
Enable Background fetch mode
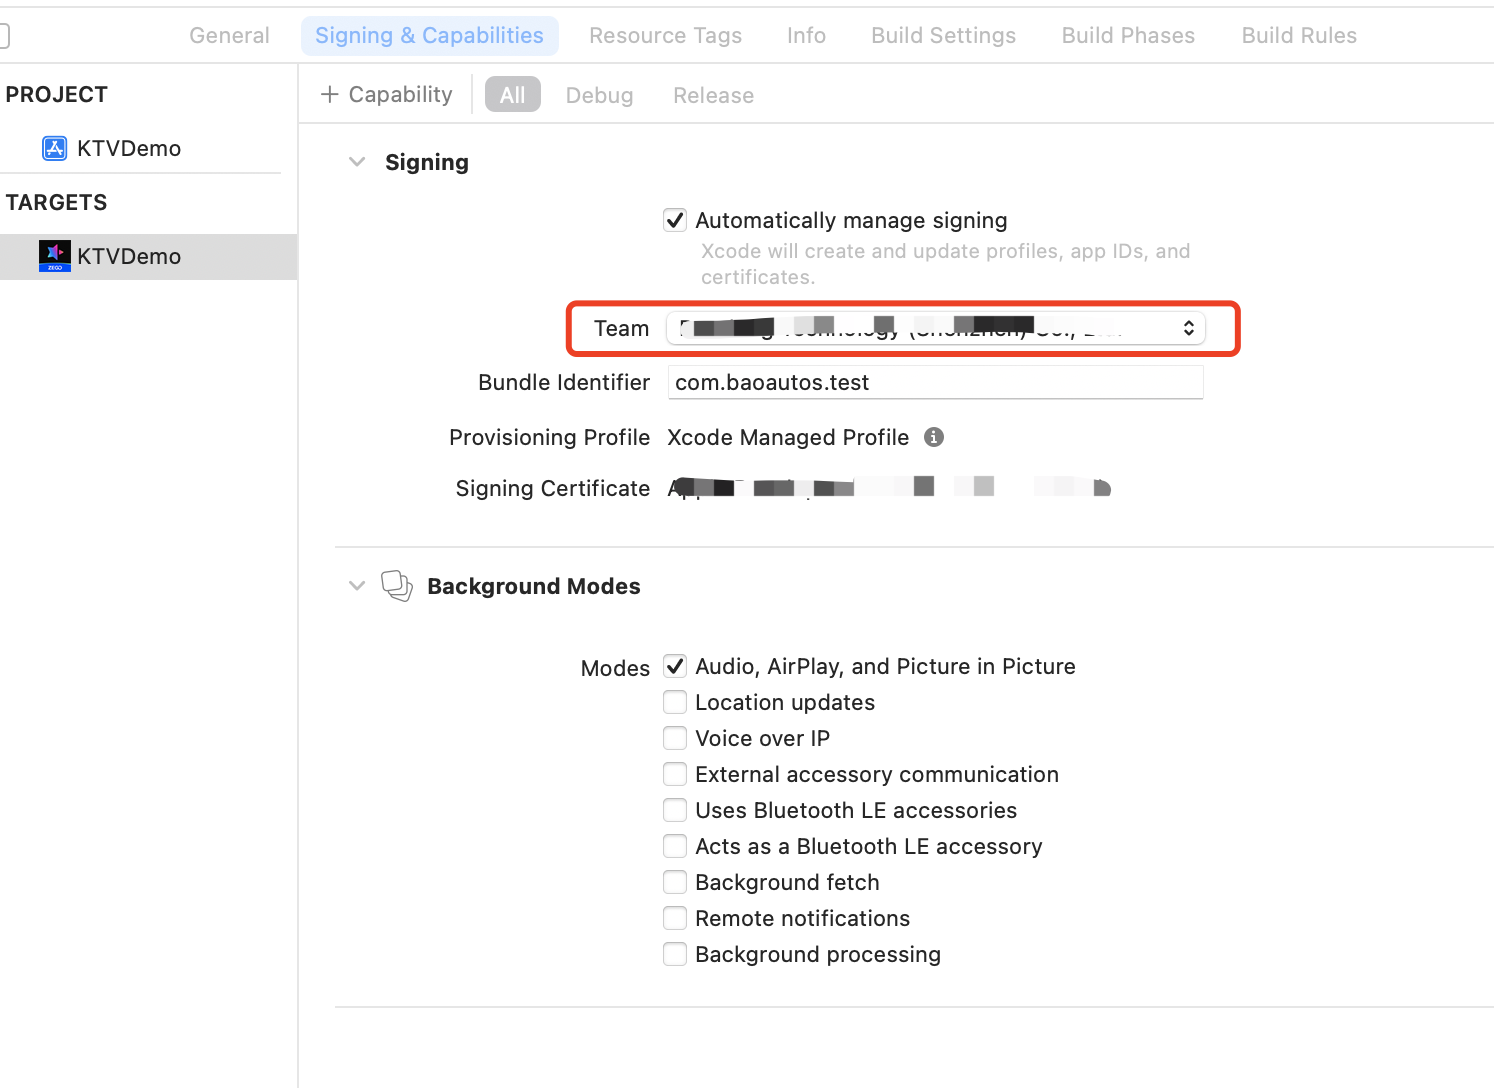pyautogui.click(x=675, y=882)
